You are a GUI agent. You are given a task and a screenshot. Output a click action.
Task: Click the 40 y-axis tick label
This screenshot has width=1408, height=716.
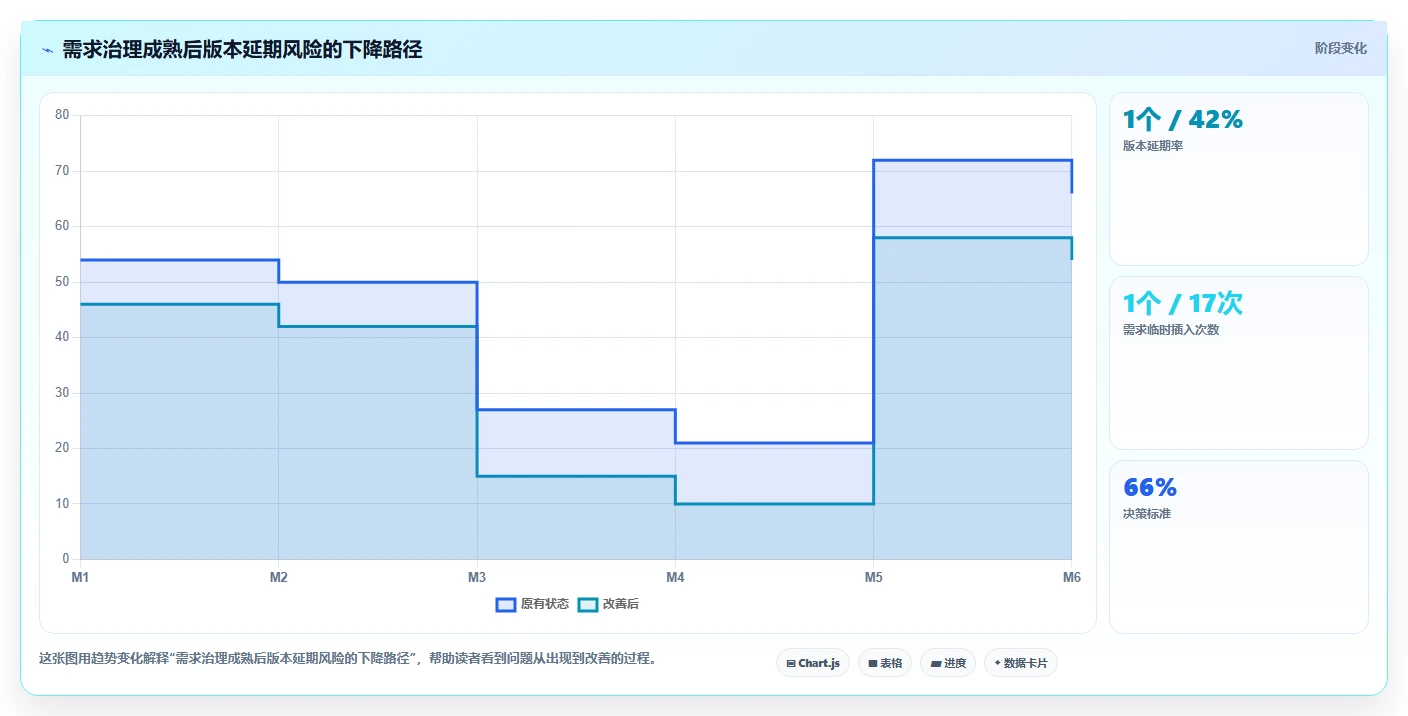(62, 337)
